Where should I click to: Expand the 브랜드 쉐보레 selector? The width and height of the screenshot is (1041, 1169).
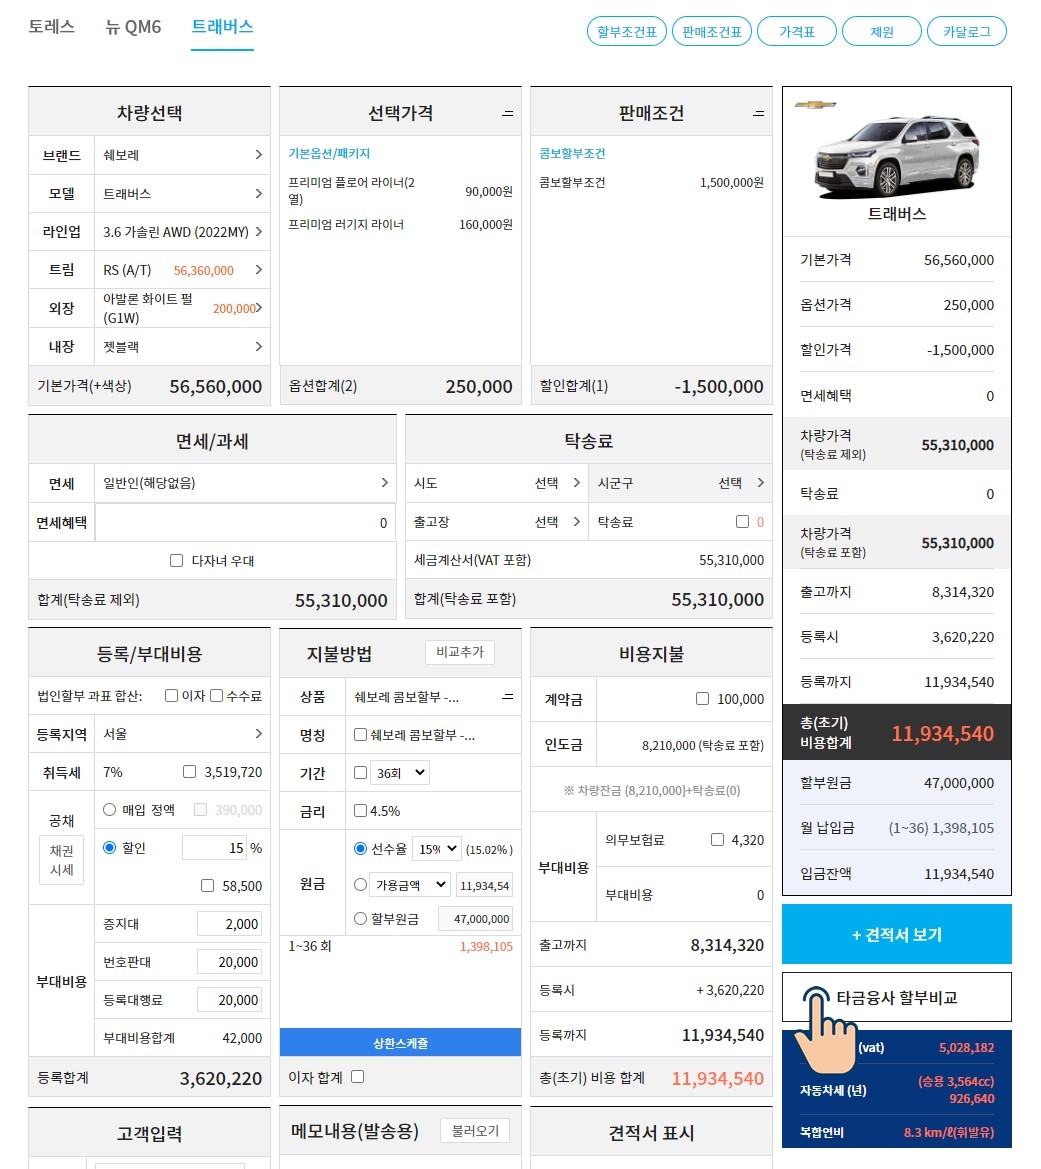(182, 155)
